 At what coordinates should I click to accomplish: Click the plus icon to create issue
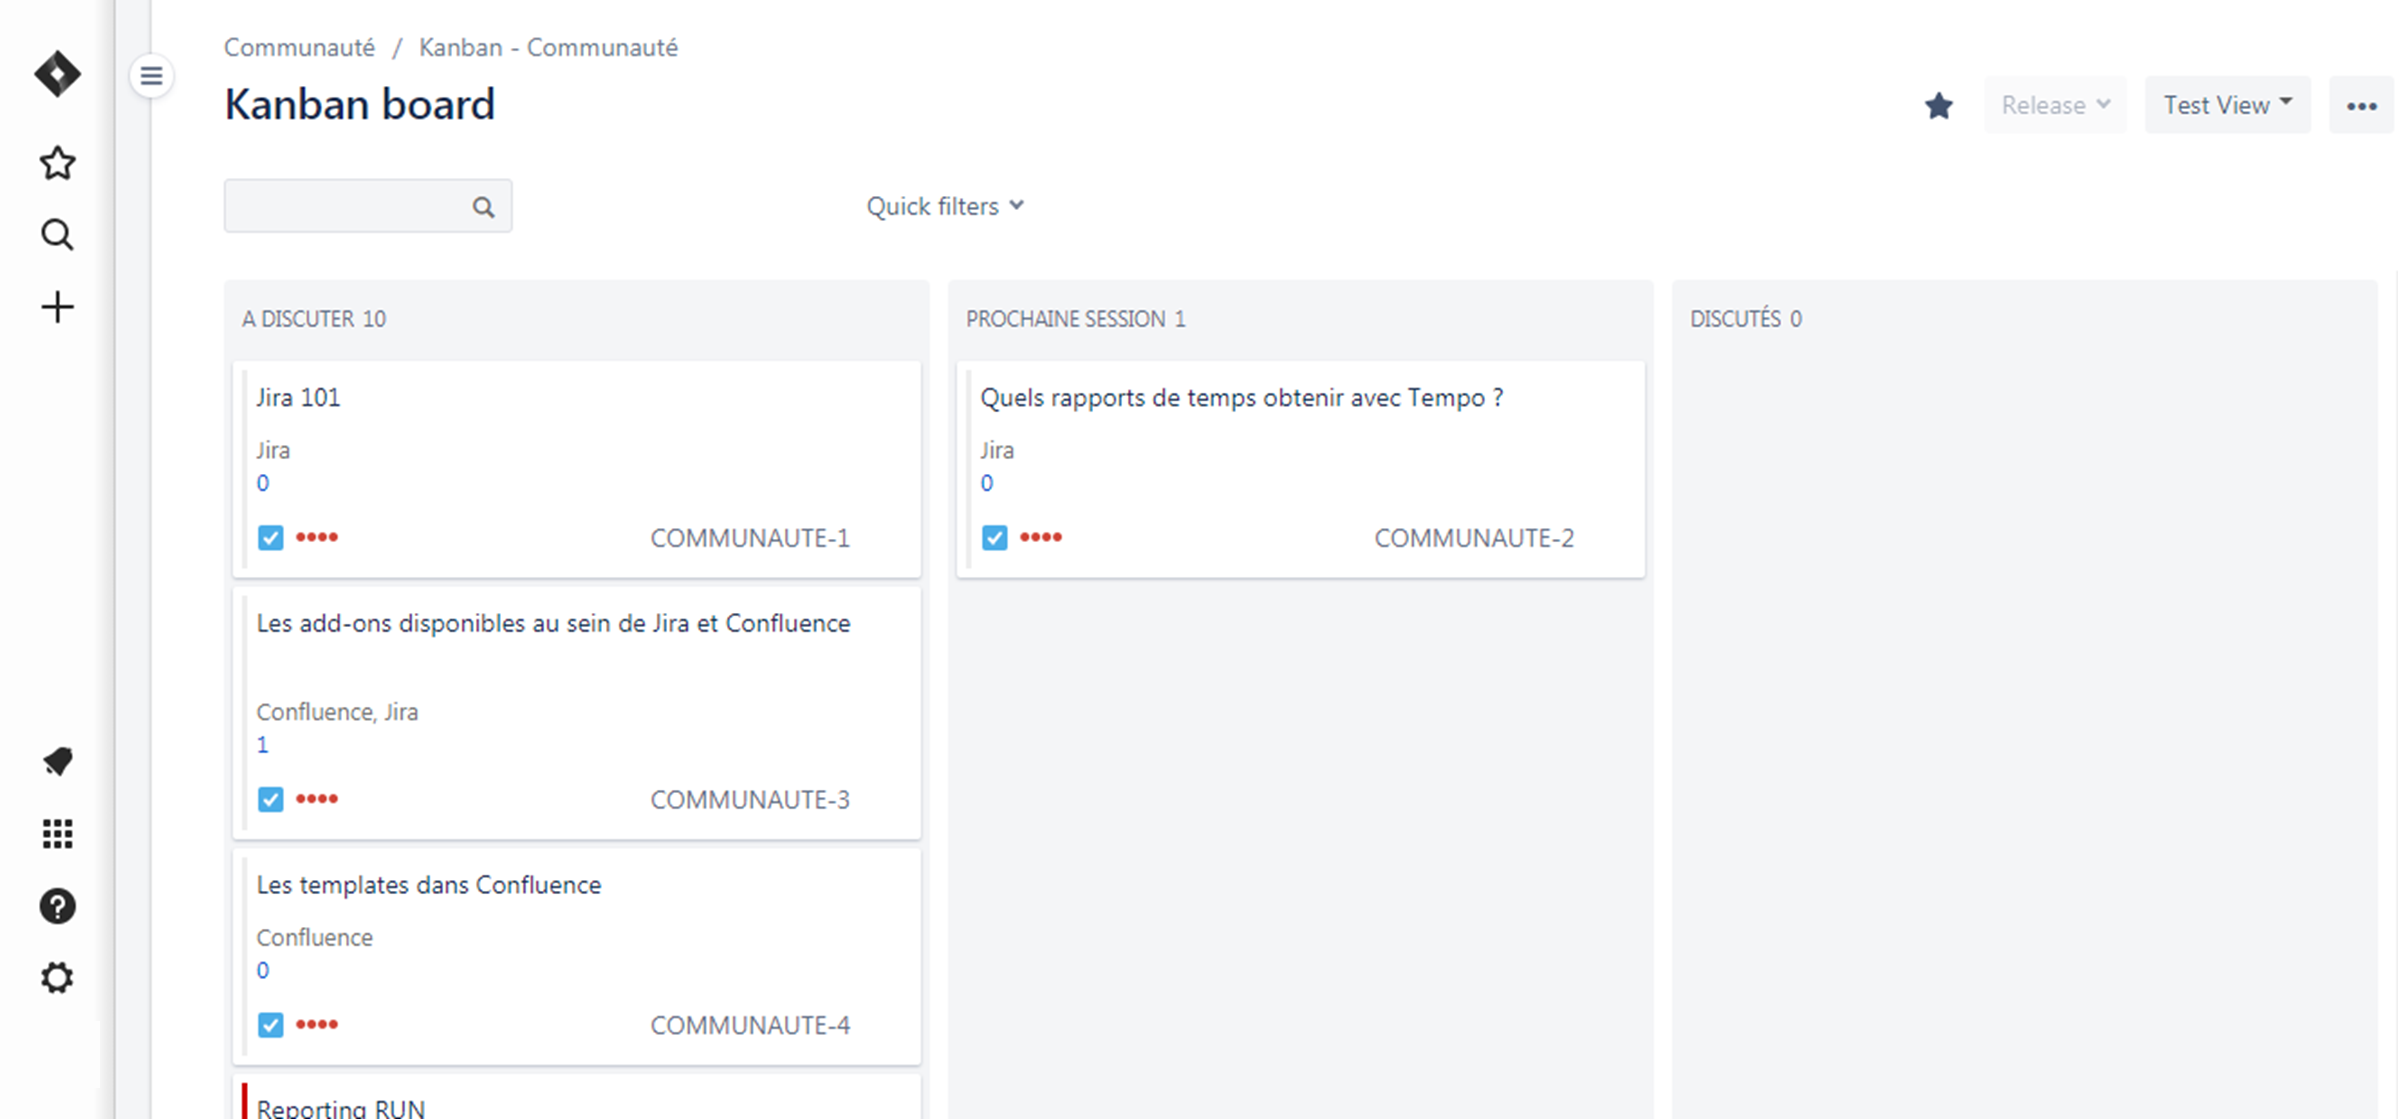coord(57,307)
